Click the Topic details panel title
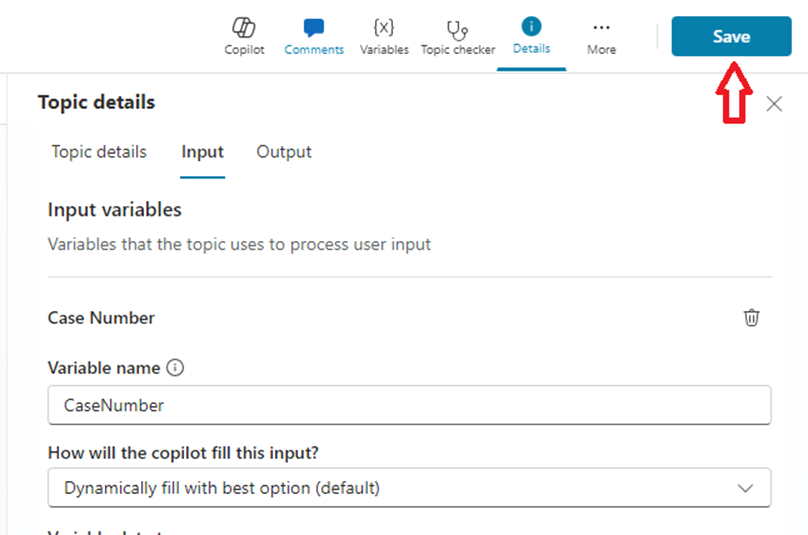Viewport: 808px width, 535px height. (x=96, y=102)
